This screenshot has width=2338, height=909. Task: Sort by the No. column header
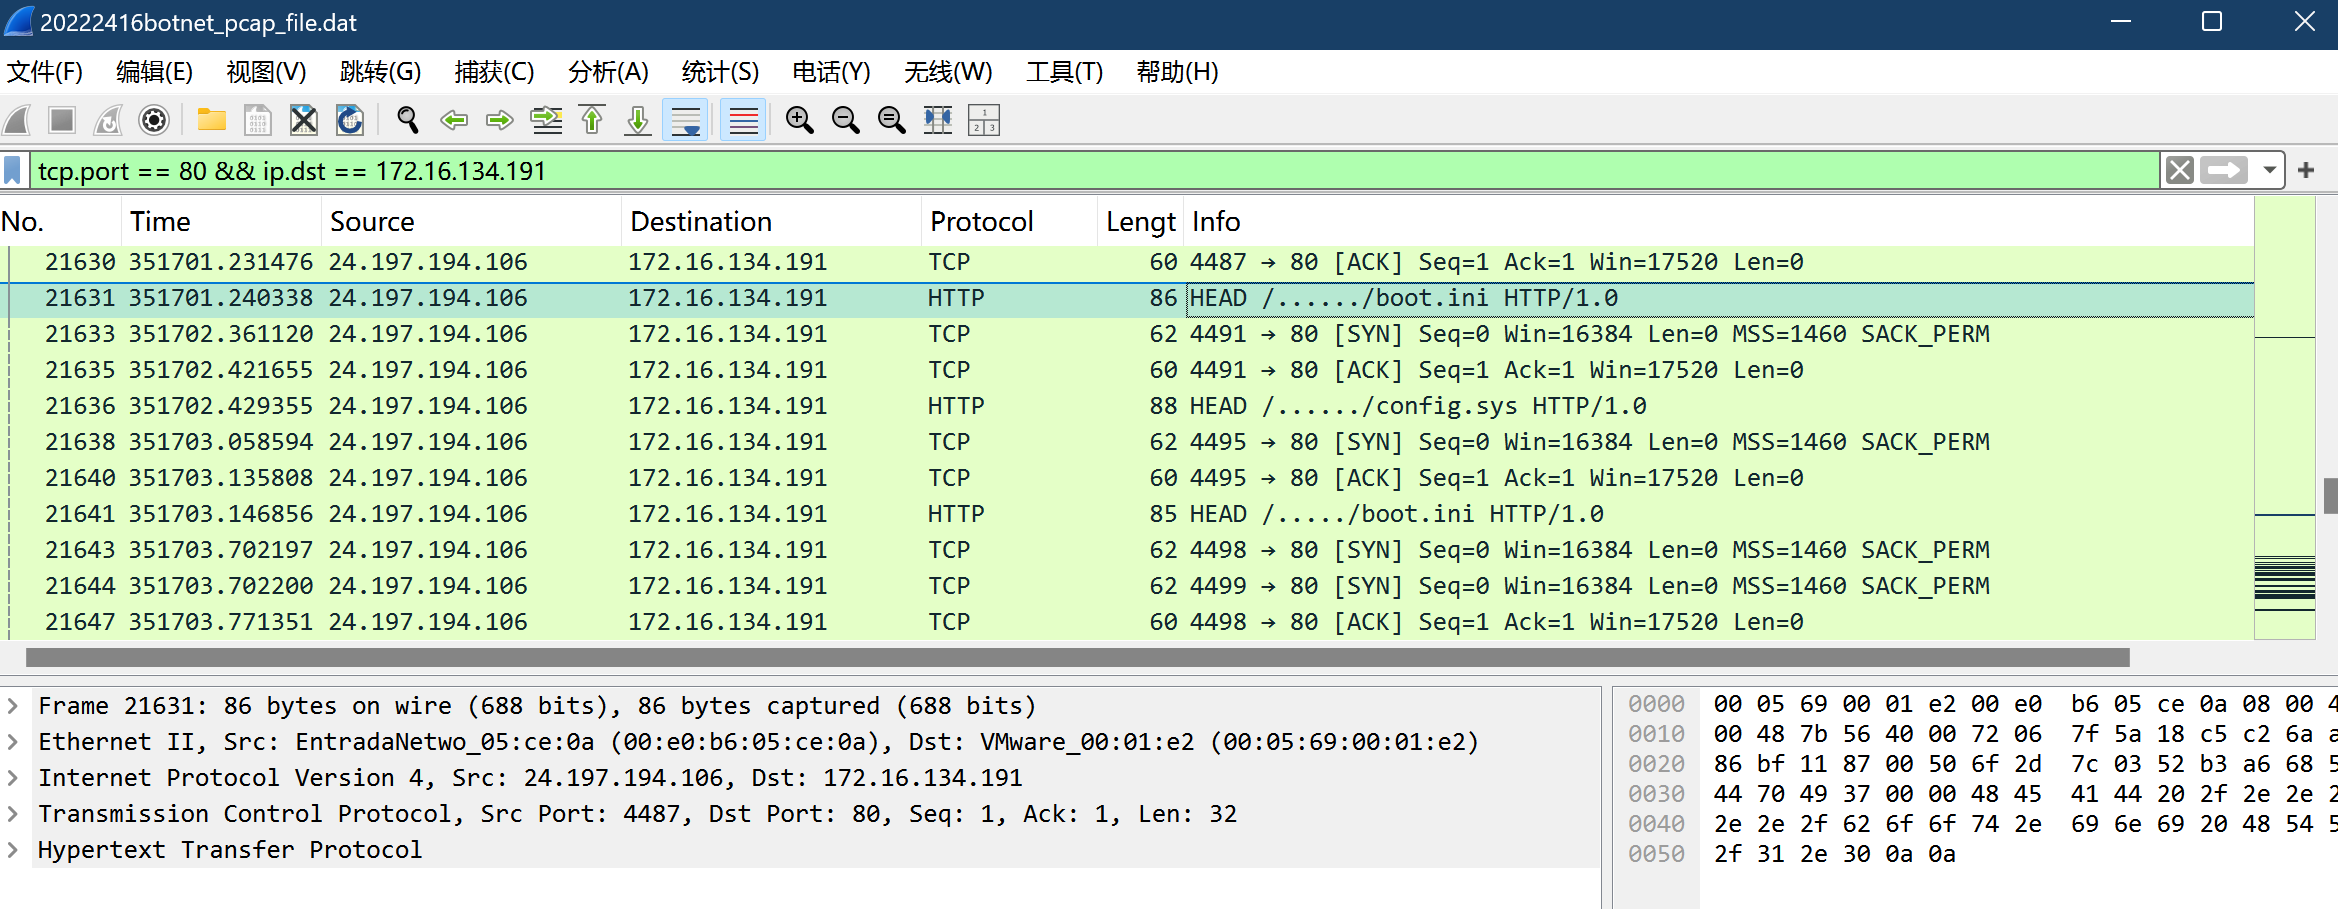pyautogui.click(x=60, y=222)
